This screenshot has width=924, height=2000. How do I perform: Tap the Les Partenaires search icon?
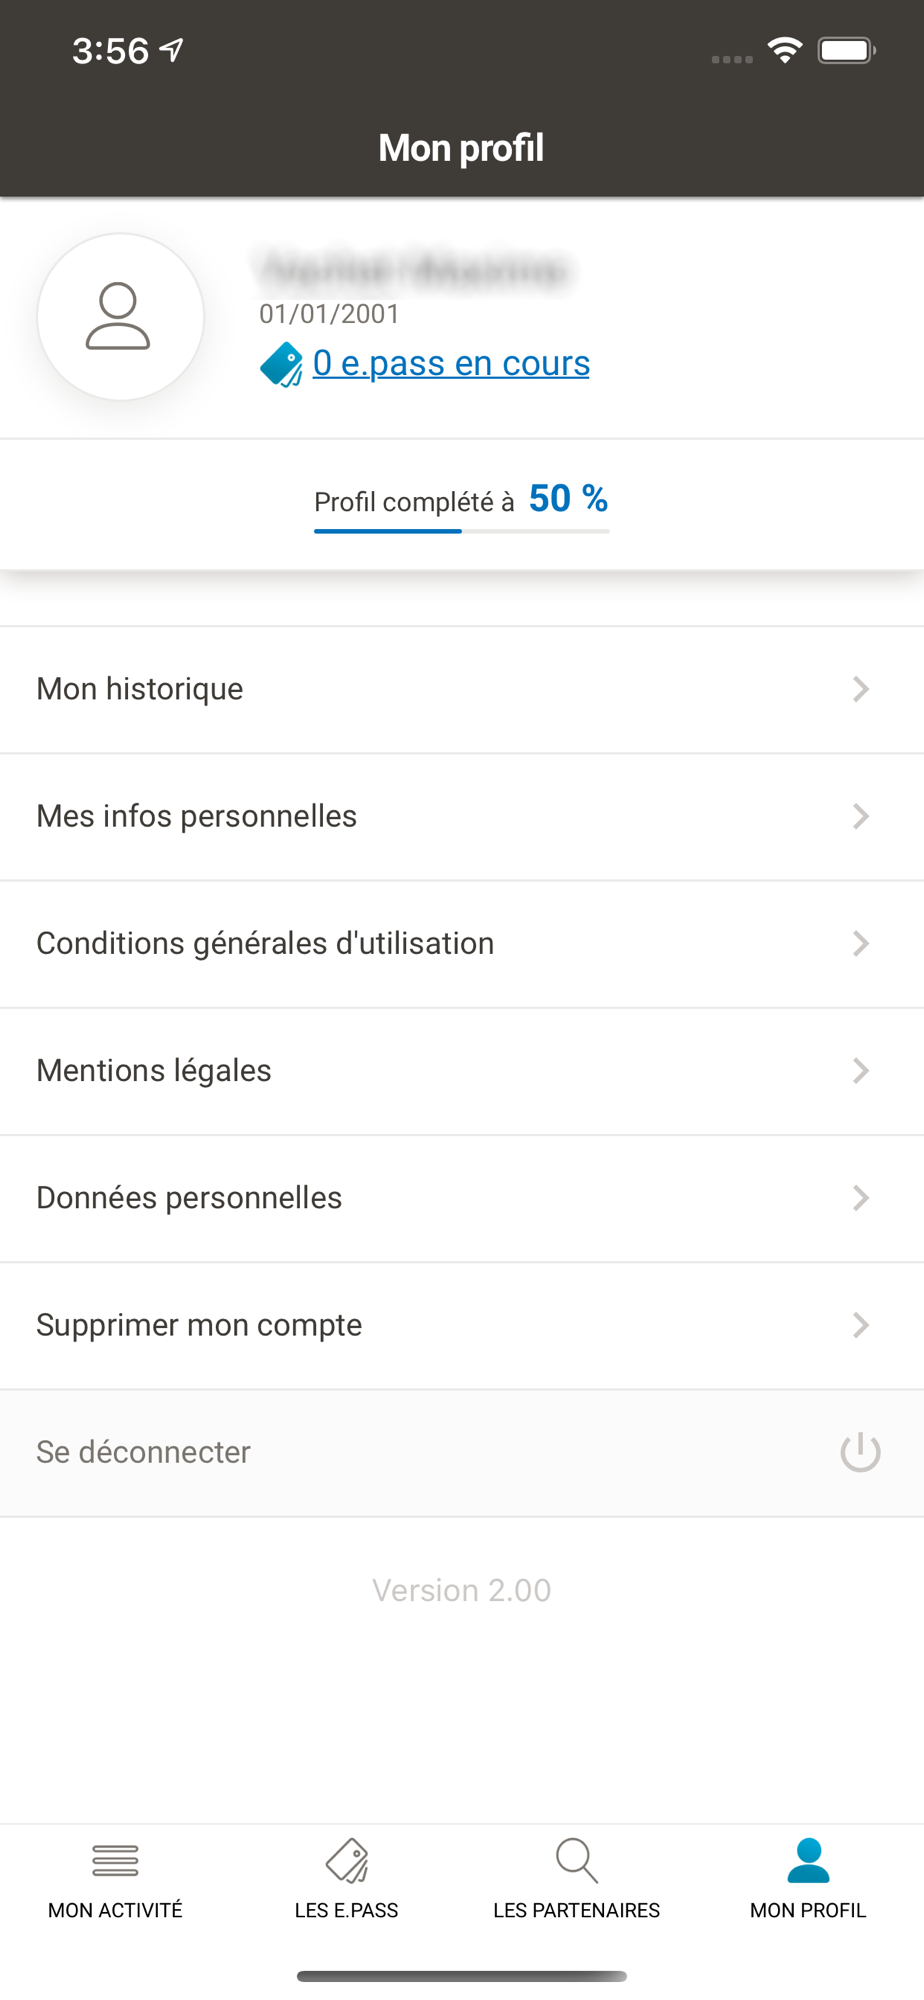coord(576,1860)
